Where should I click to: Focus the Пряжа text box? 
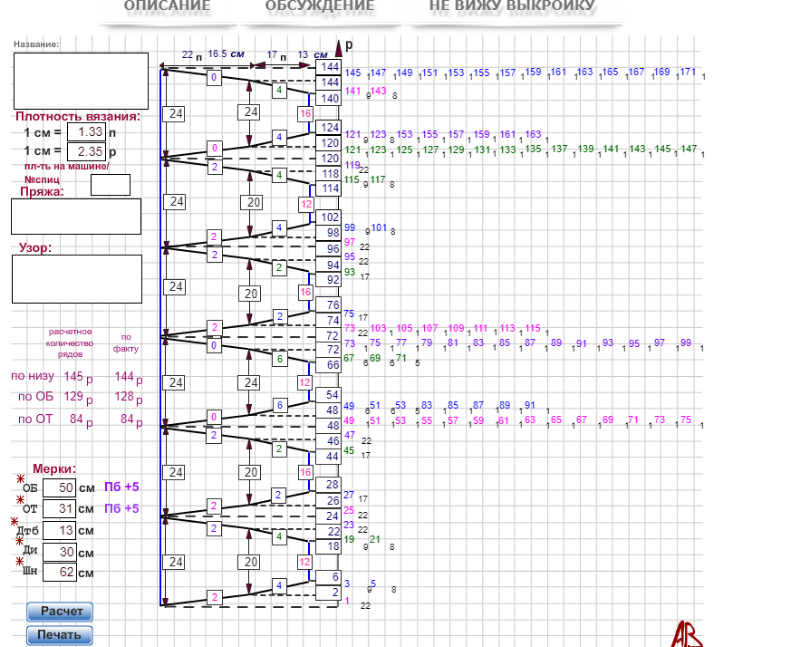pyautogui.click(x=77, y=216)
